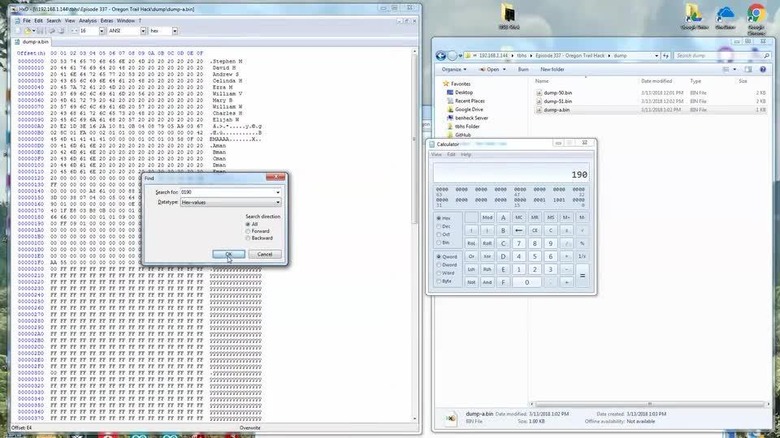Click the equals key in Calculator
The height and width of the screenshot is (438, 780).
point(581,275)
